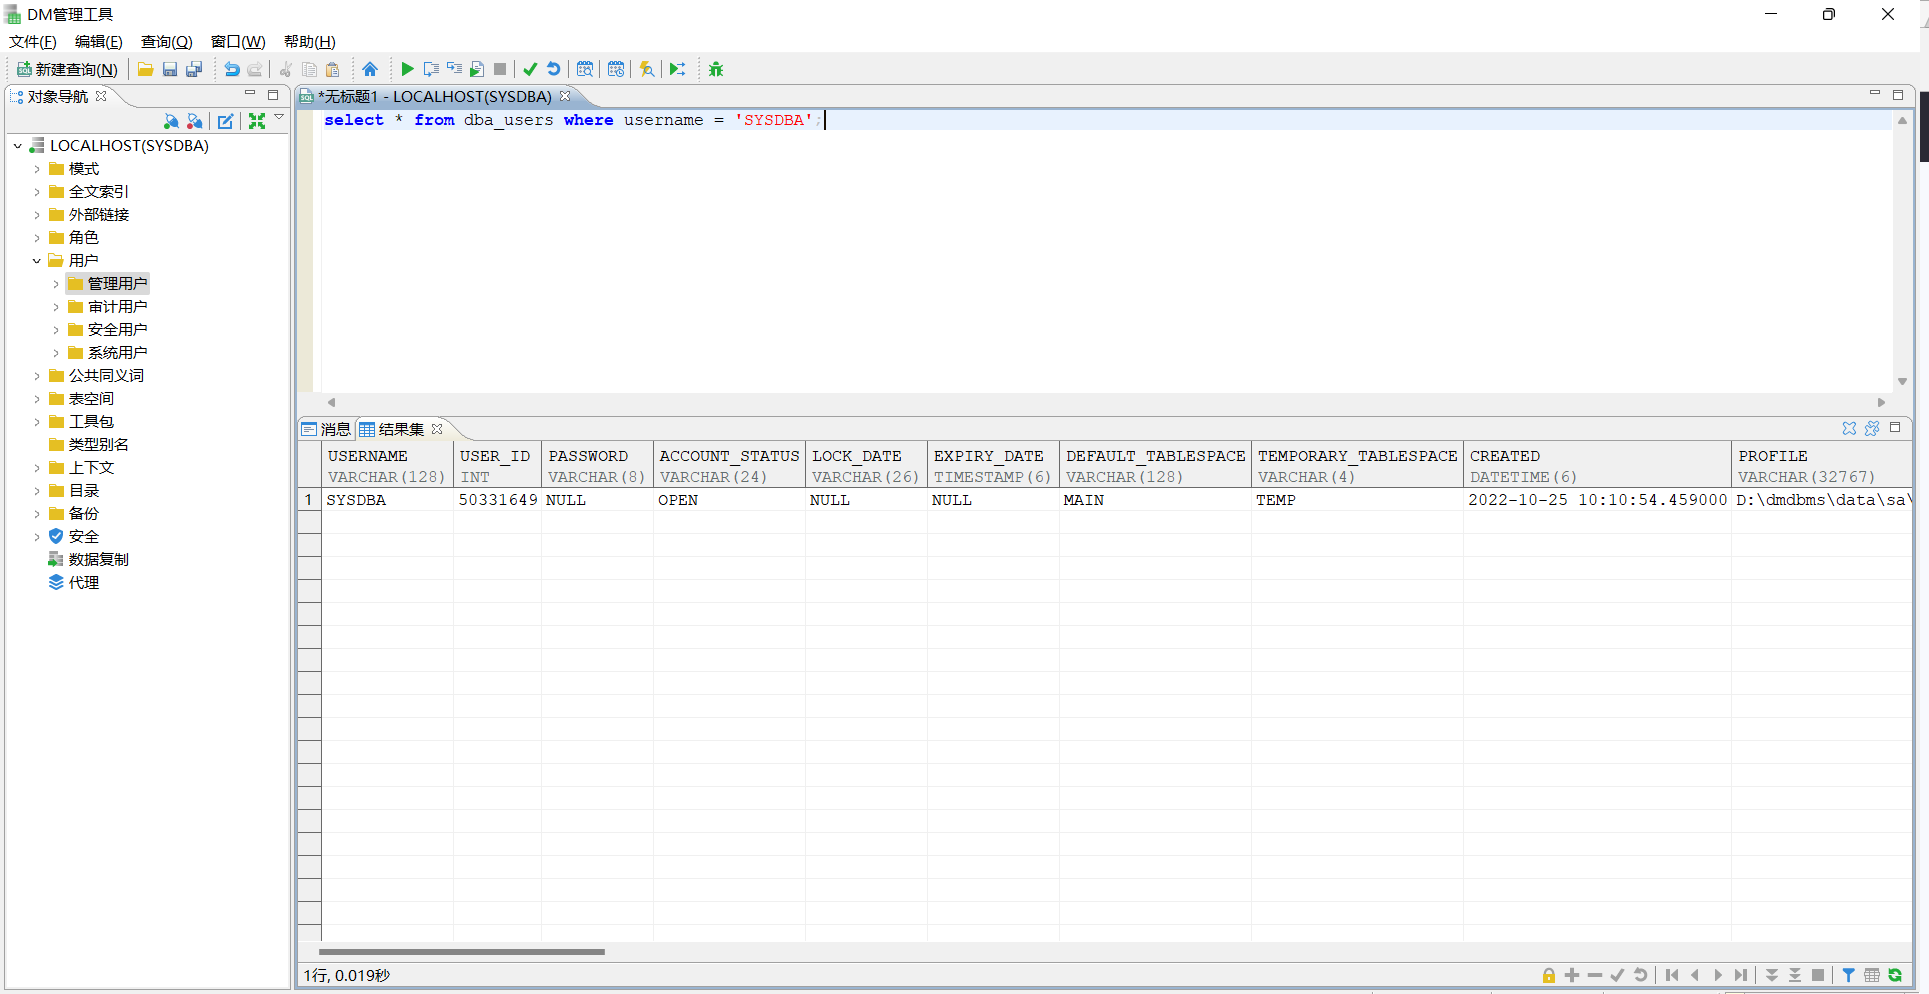Expand the 审计用户 subfolder
The image size is (1929, 994).
[56, 307]
